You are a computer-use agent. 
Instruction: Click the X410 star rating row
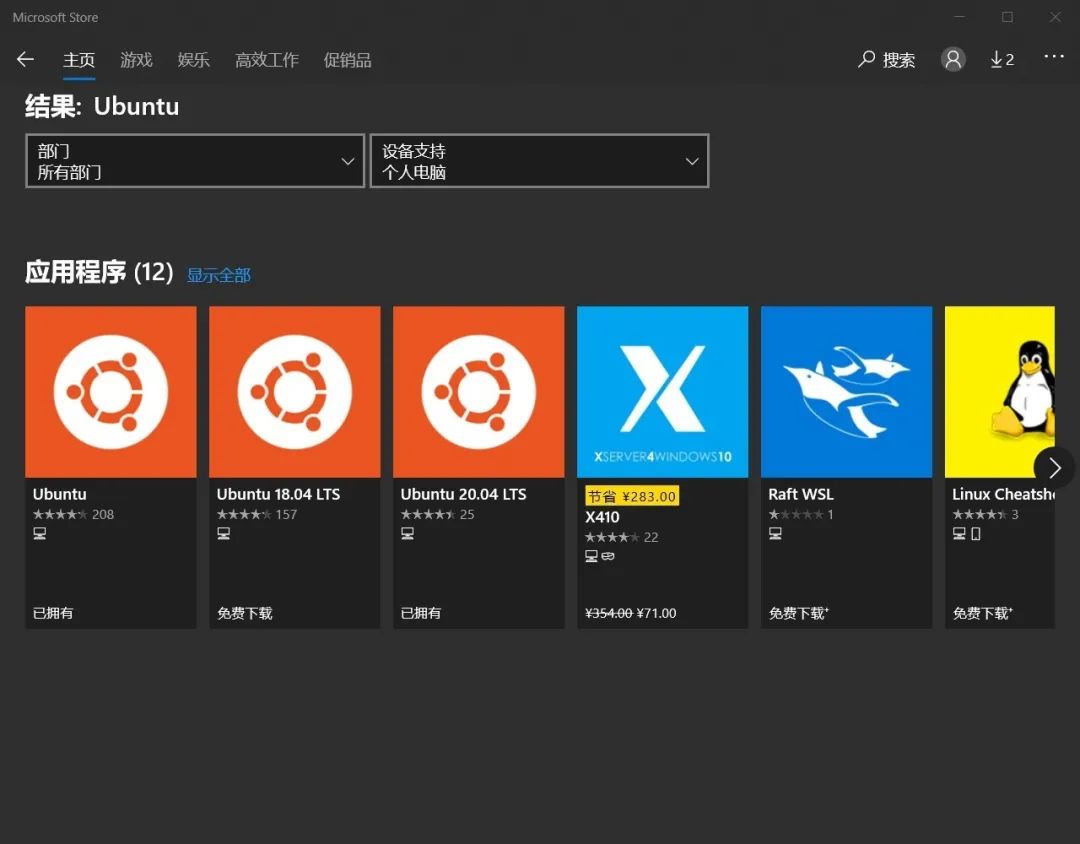coord(622,536)
